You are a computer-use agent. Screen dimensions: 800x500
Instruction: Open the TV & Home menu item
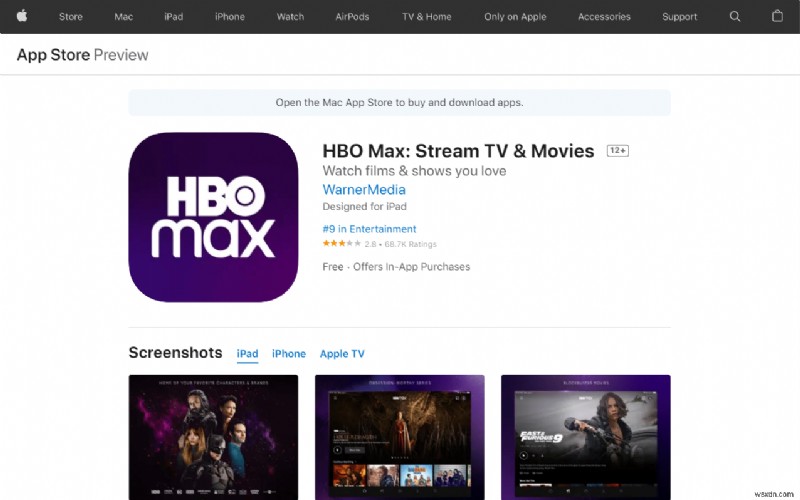pos(427,16)
